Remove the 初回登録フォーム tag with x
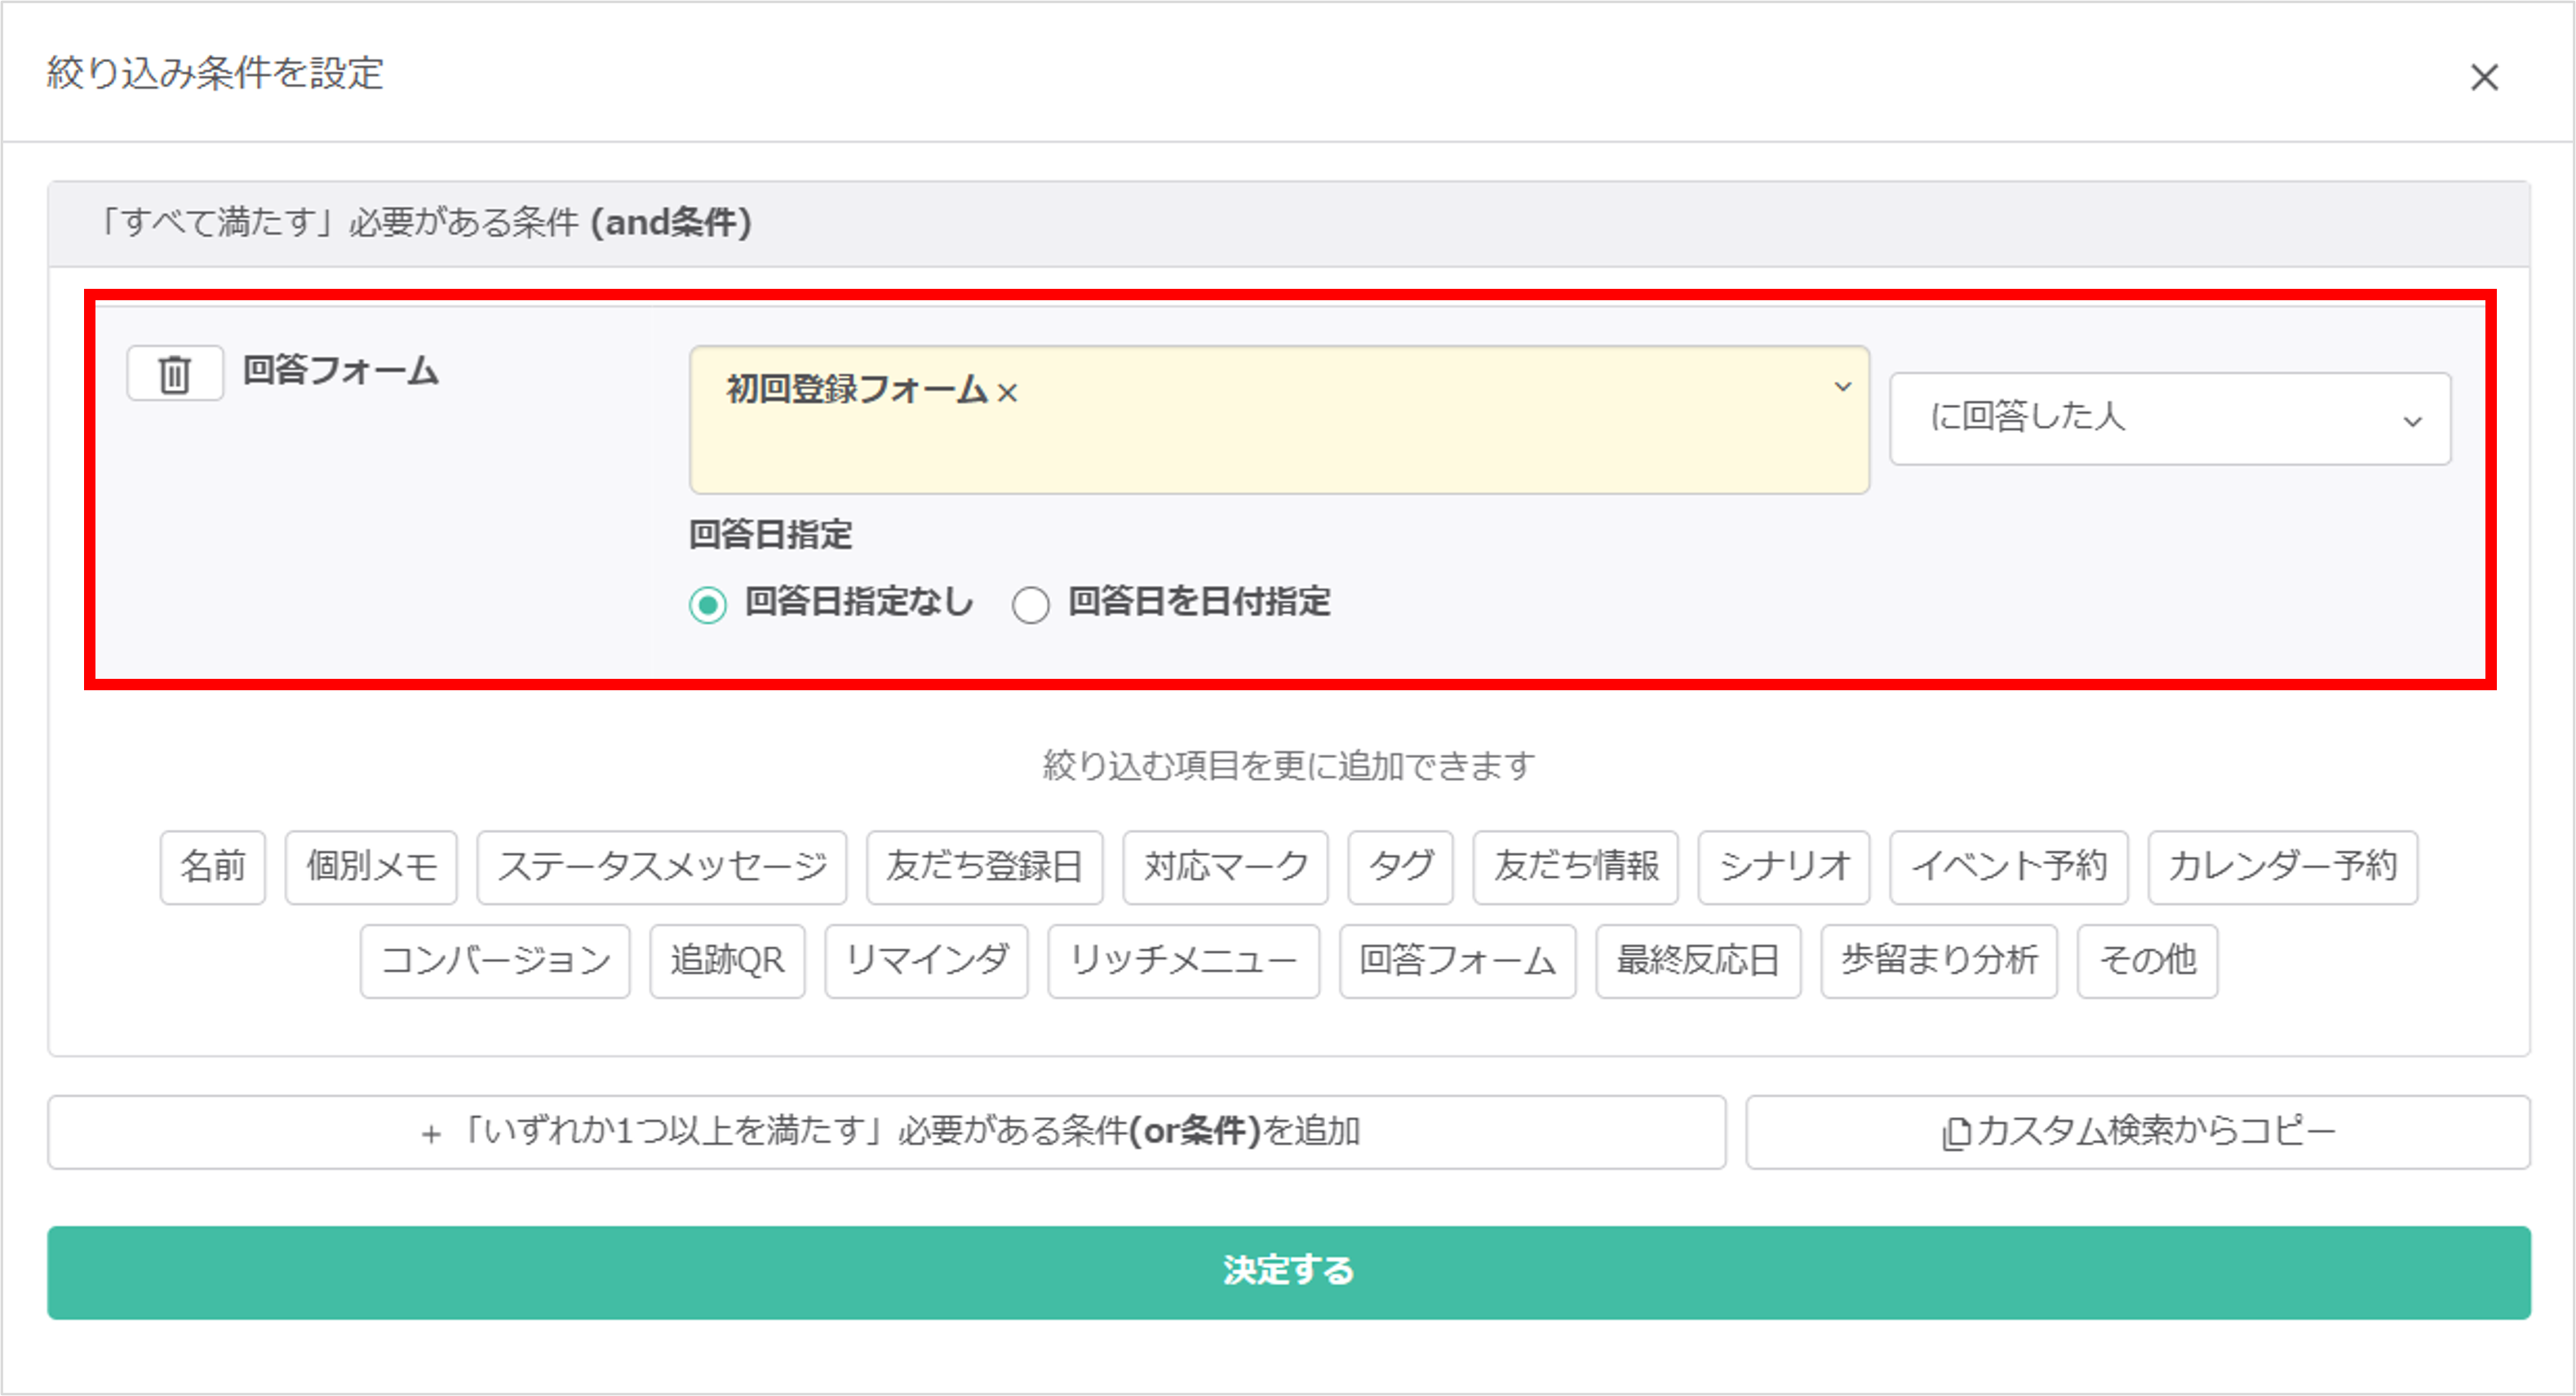 point(1007,393)
